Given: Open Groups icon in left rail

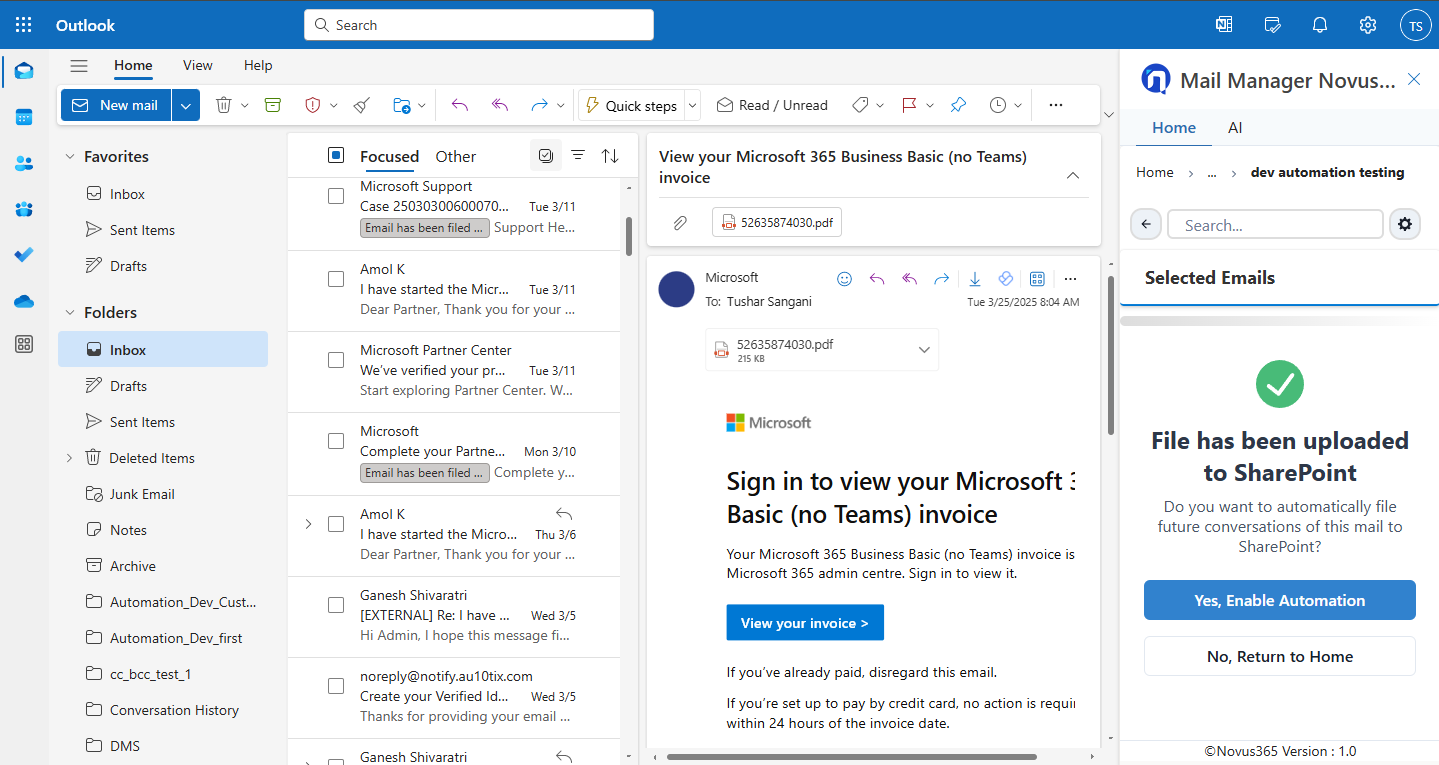Looking at the screenshot, I should (24, 209).
